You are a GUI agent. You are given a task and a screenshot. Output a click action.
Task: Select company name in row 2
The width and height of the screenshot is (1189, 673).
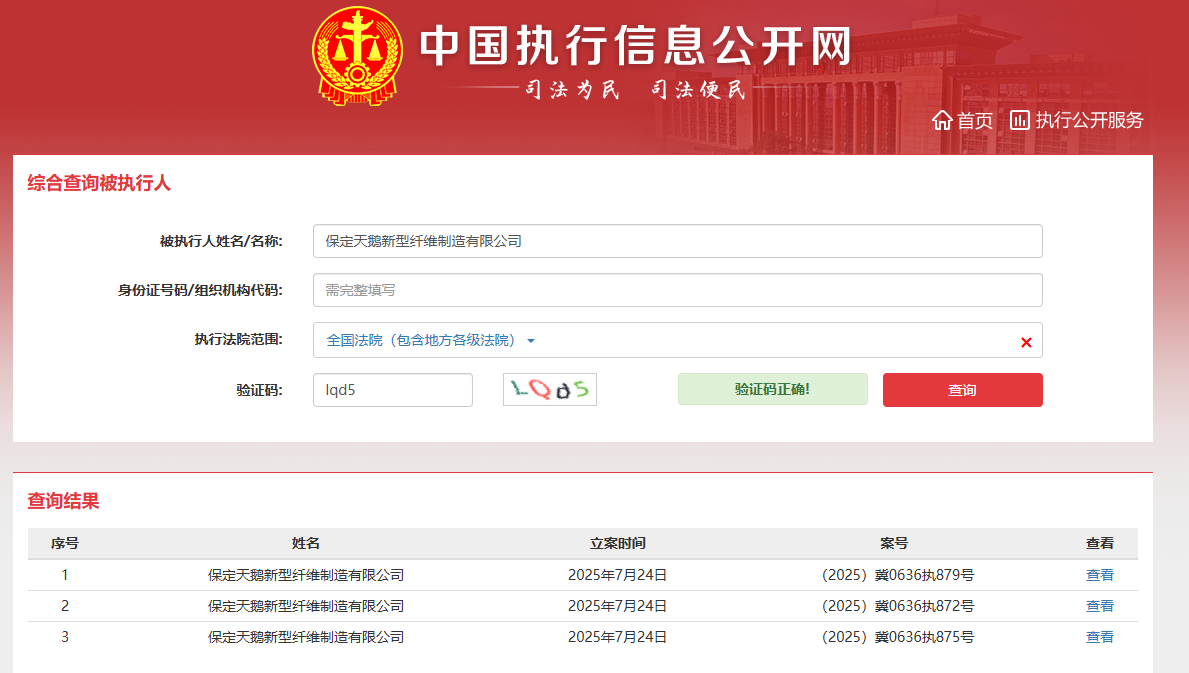click(306, 606)
